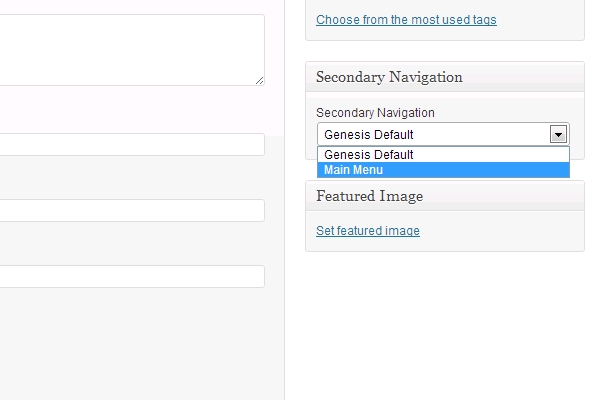This screenshot has height=400, width=600.
Task: Open the Genesis Default combo box
Action: click(x=443, y=134)
